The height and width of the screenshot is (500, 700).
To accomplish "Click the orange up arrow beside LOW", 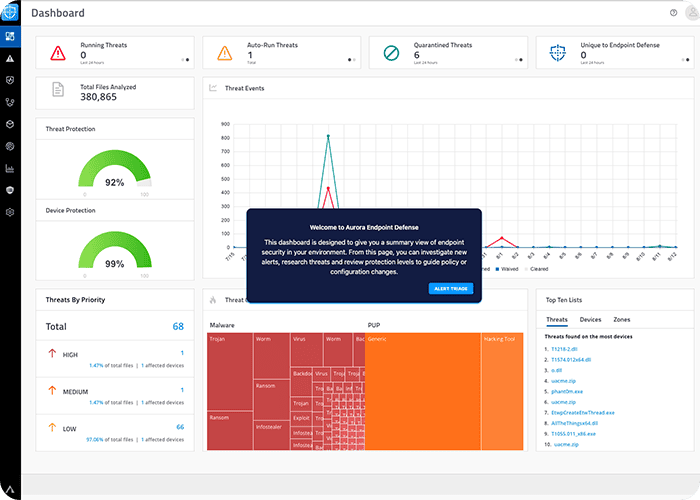I will pyautogui.click(x=52, y=427).
